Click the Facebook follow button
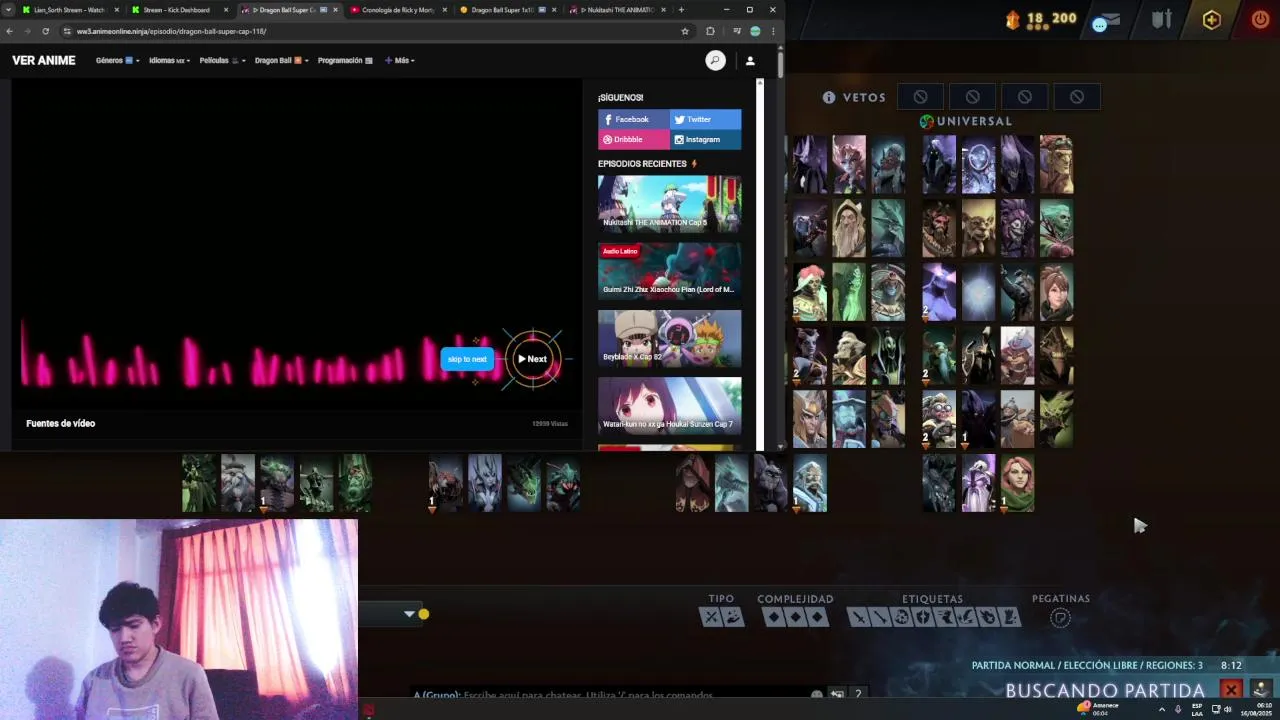The width and height of the screenshot is (1280, 720). click(x=633, y=119)
